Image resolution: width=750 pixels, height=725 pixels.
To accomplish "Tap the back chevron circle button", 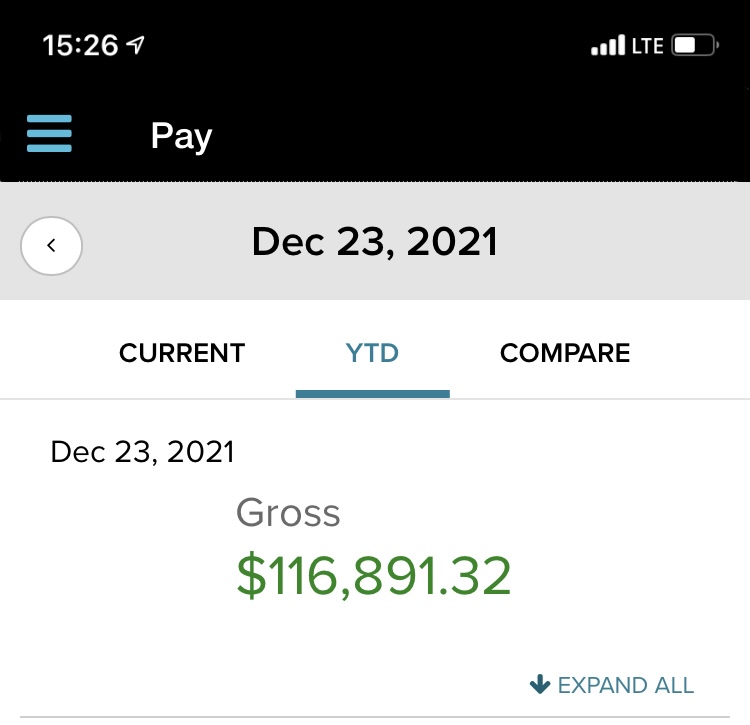I will 51,245.
